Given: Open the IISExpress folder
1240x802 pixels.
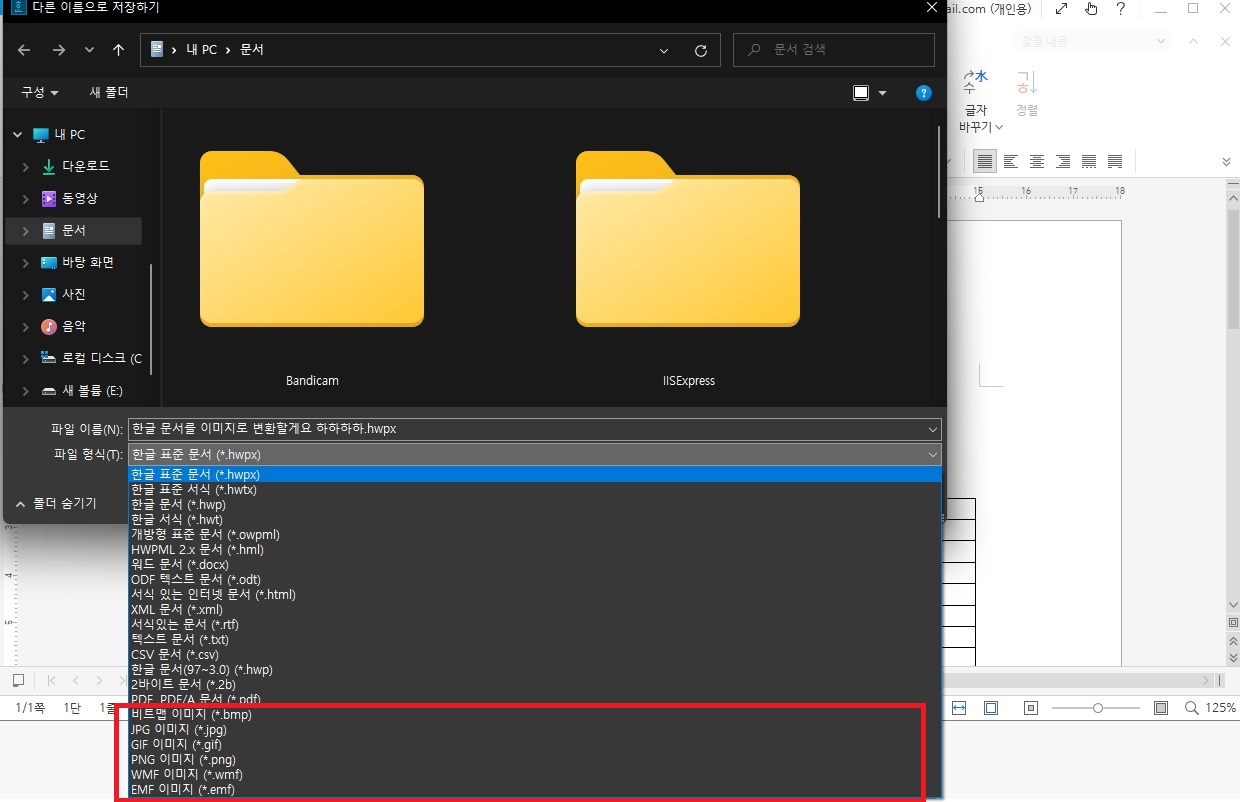Looking at the screenshot, I should [689, 270].
